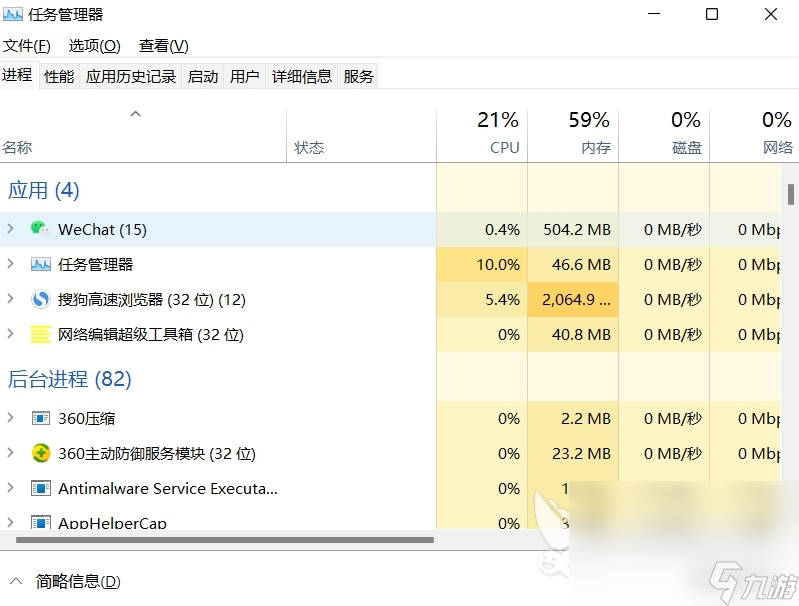Click the Sogou browser icon

(x=41, y=299)
